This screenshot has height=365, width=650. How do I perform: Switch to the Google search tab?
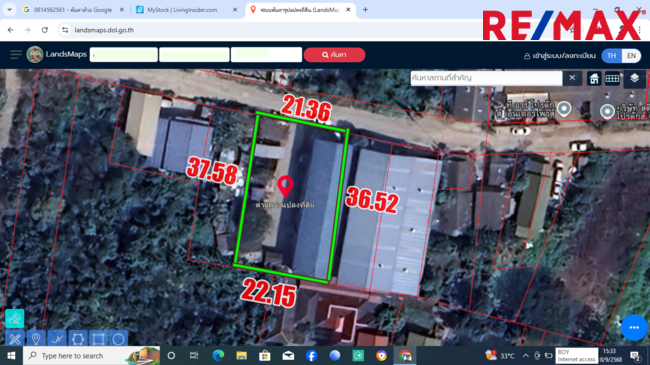pos(73,10)
